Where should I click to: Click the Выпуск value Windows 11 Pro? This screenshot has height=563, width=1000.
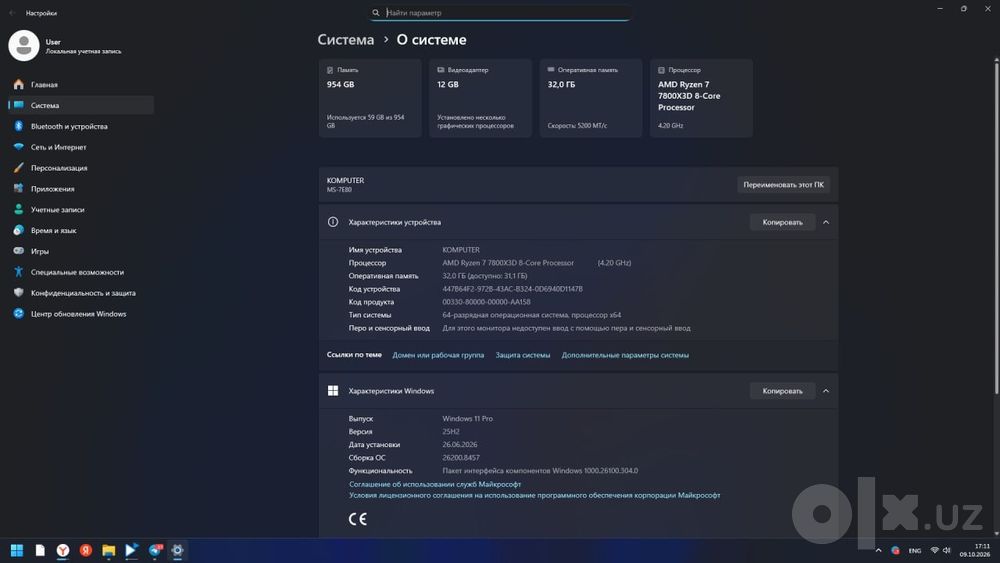coord(467,419)
